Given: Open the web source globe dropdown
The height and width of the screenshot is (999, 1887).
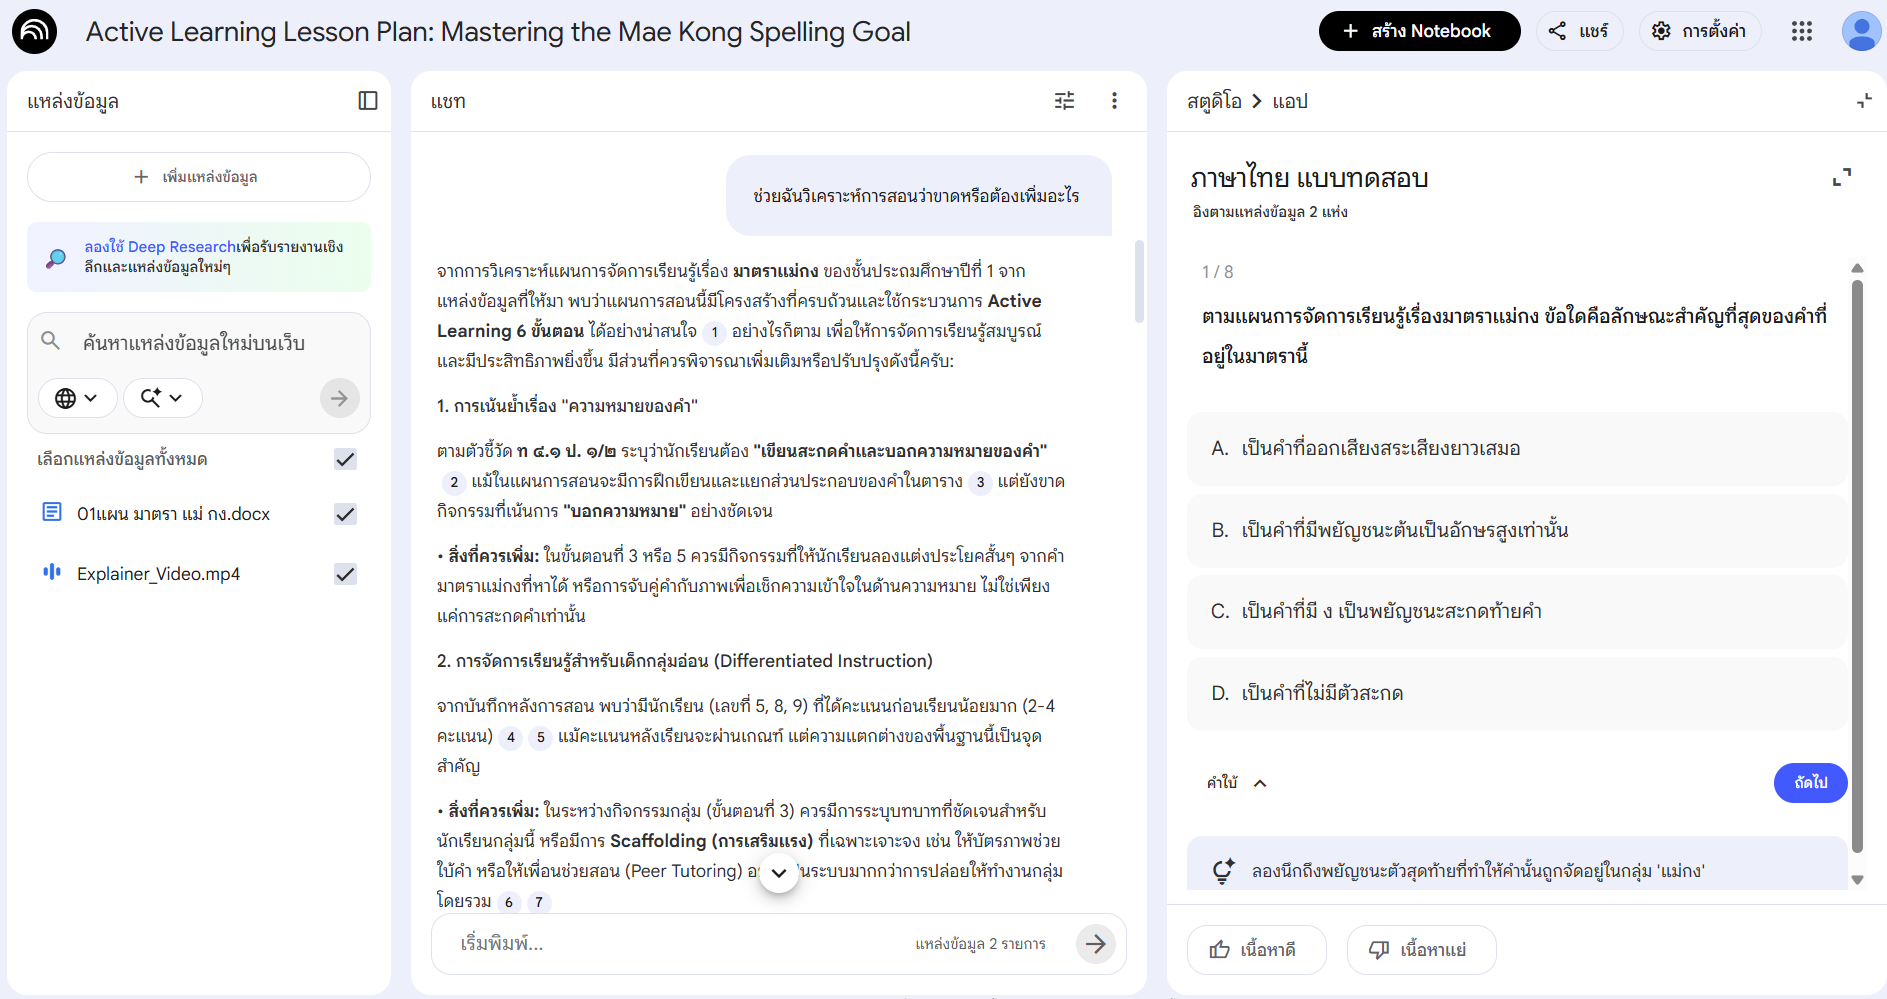Looking at the screenshot, I should (x=77, y=398).
